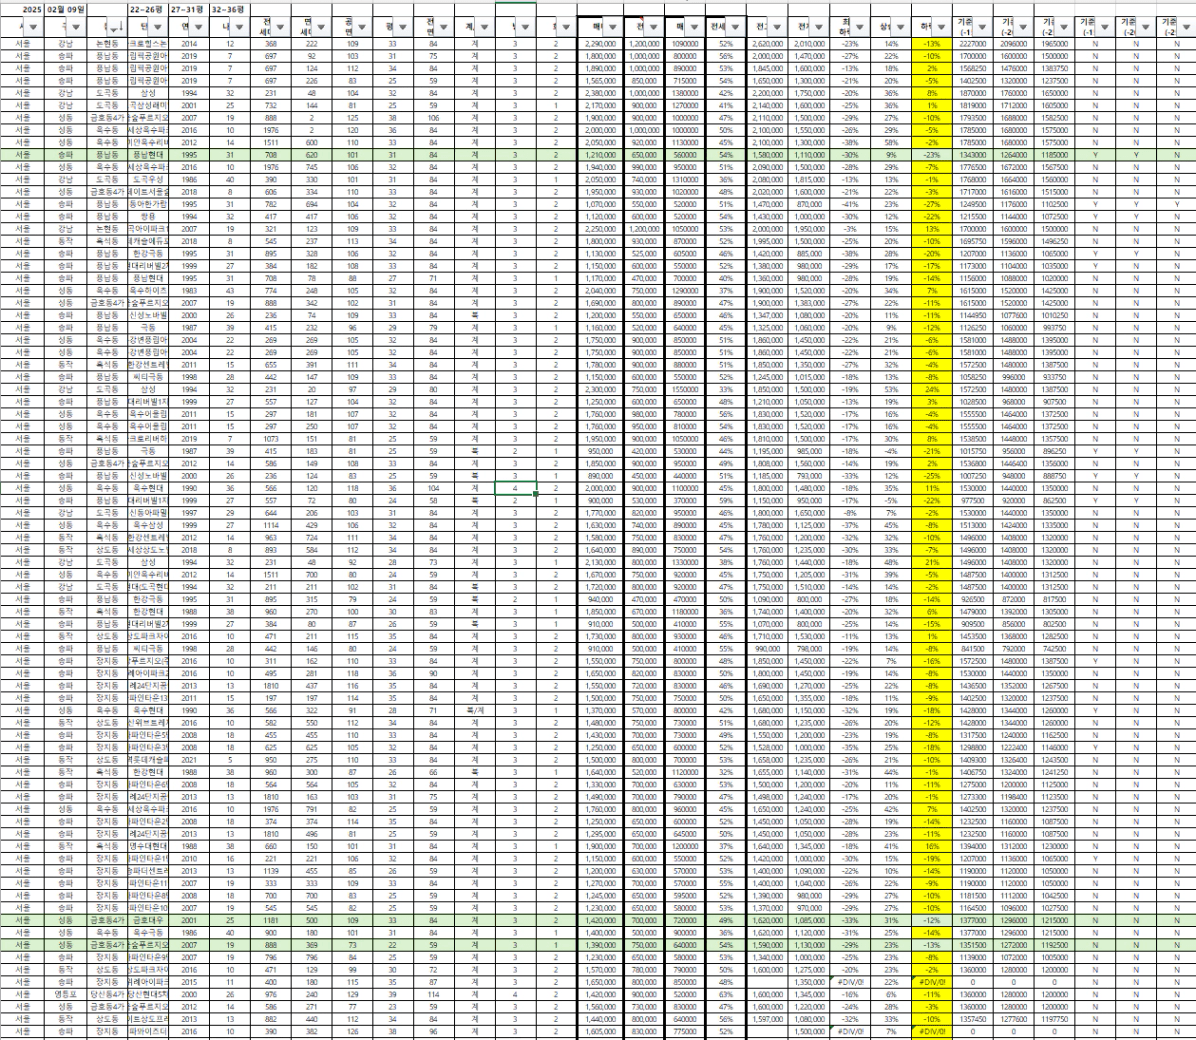Select the 02월 09일 date cell
The width and height of the screenshot is (1196, 1040).
[x=65, y=9]
